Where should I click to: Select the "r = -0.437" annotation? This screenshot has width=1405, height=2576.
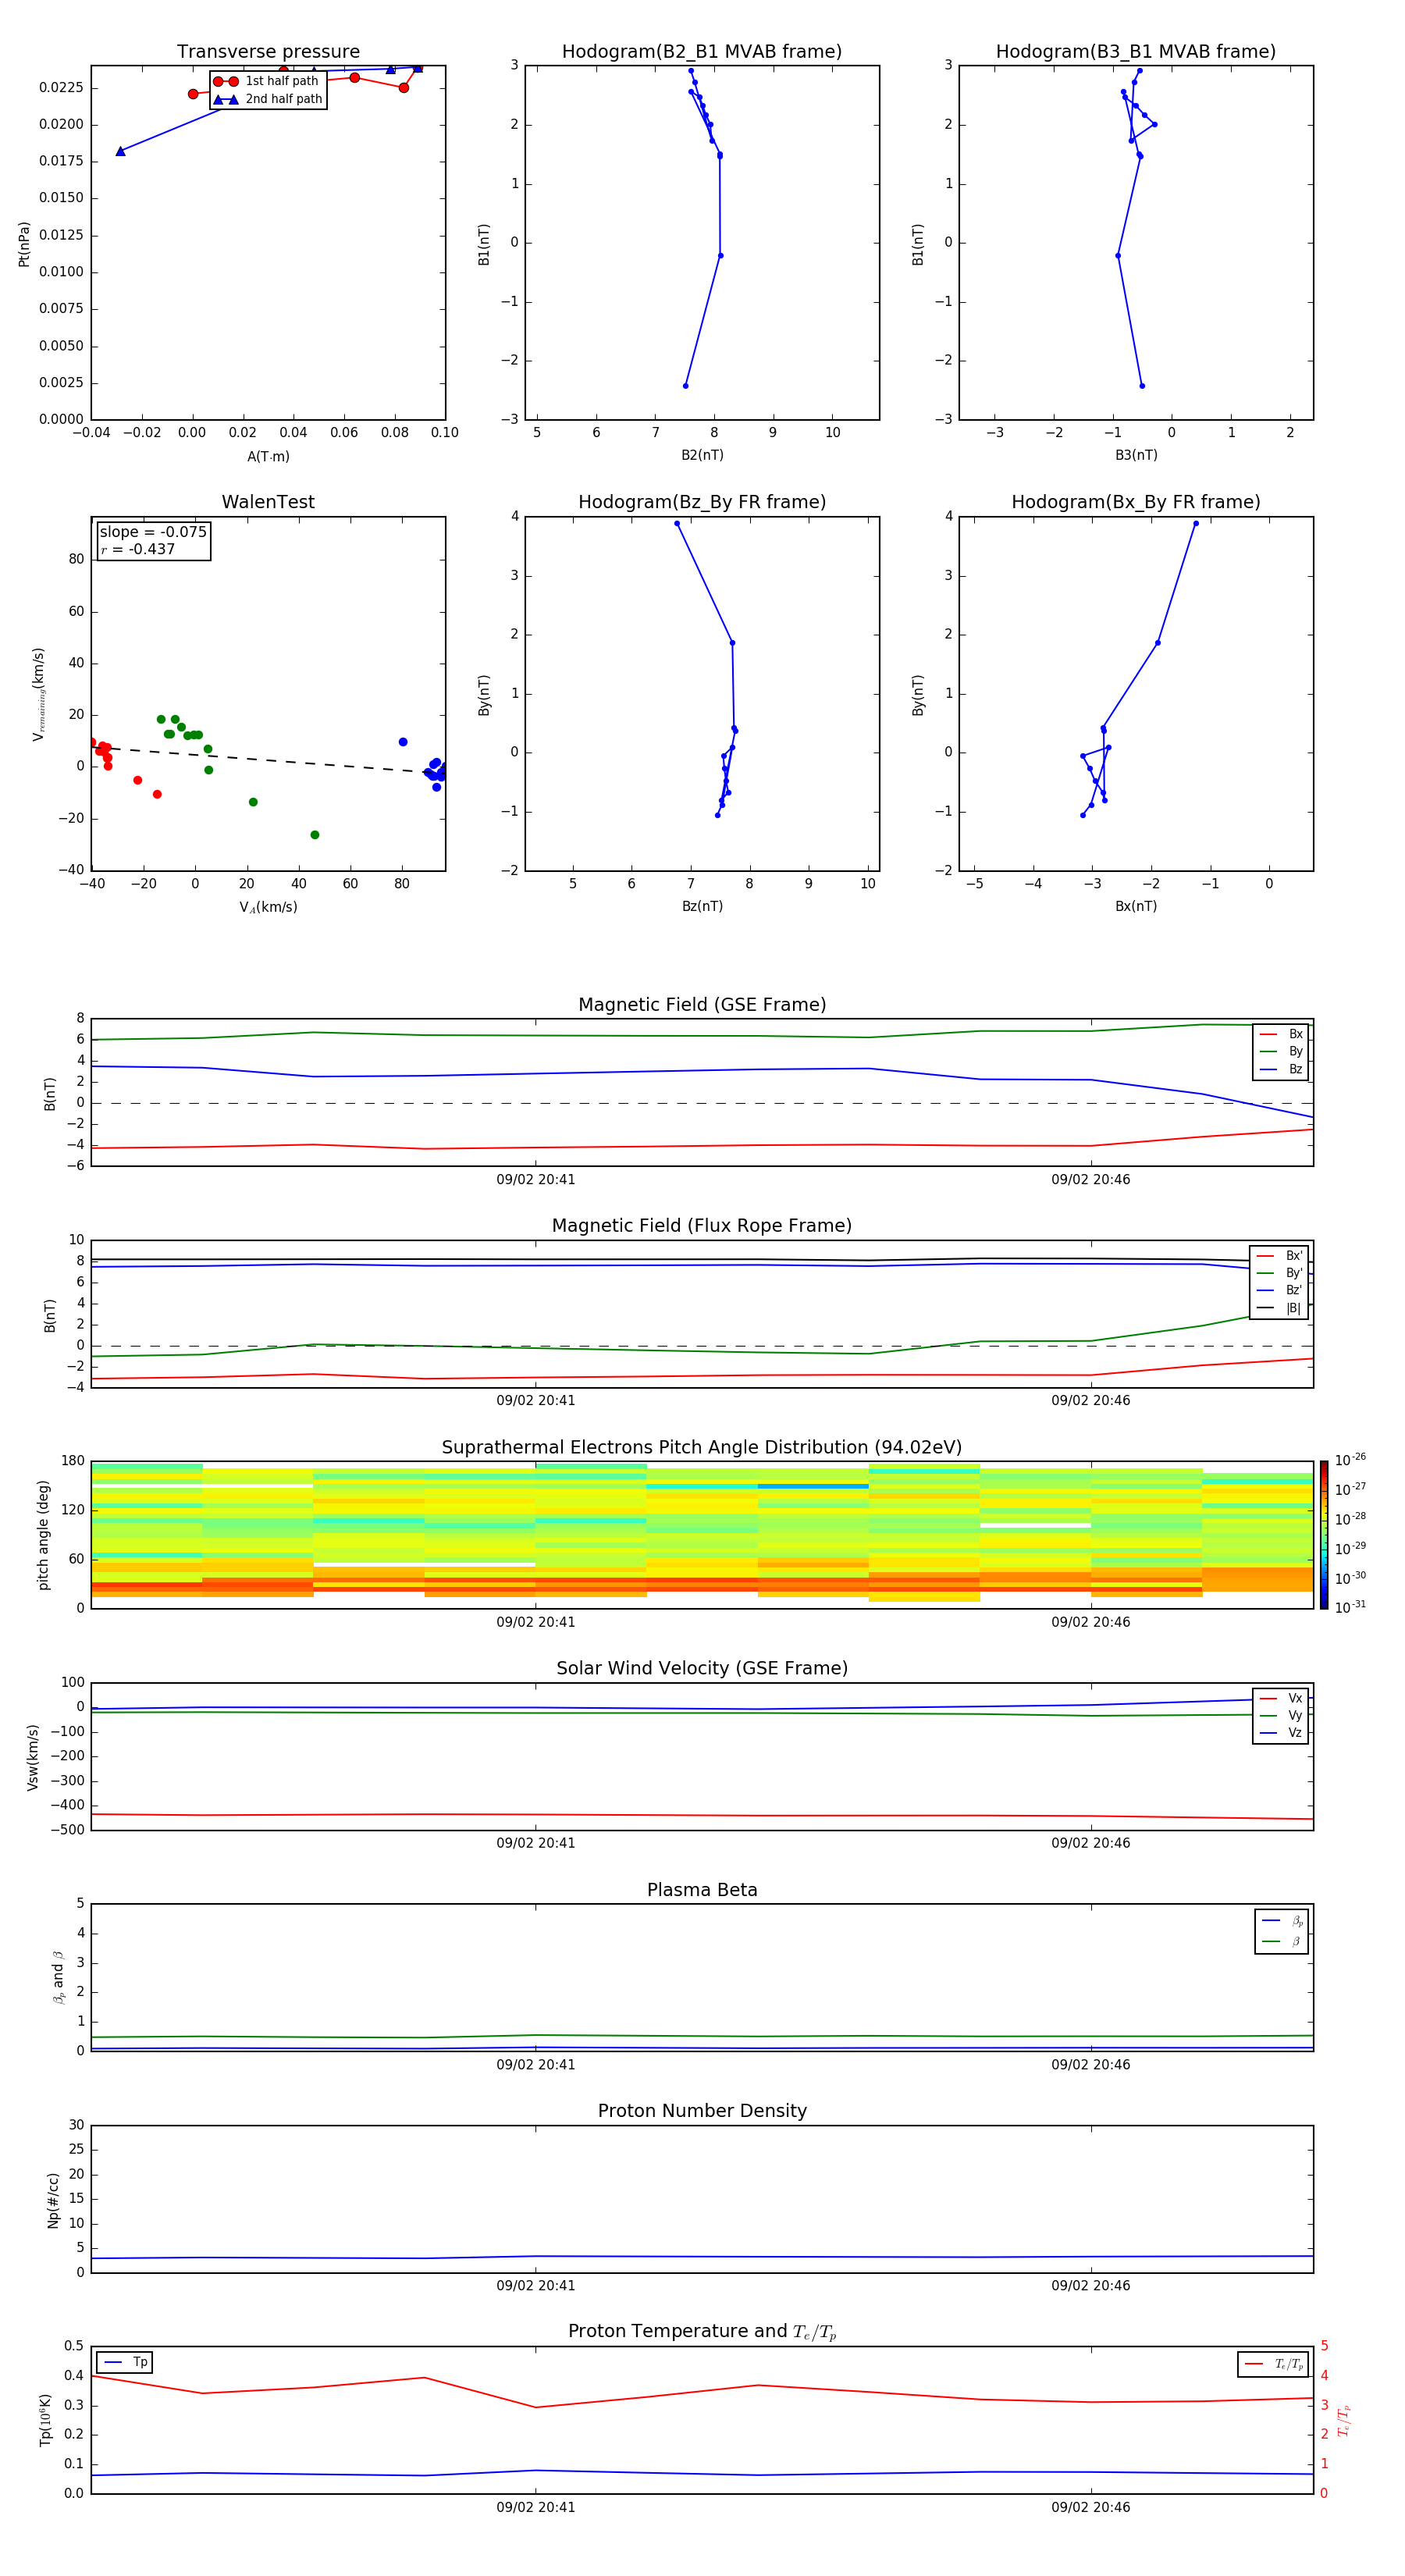[x=138, y=549]
